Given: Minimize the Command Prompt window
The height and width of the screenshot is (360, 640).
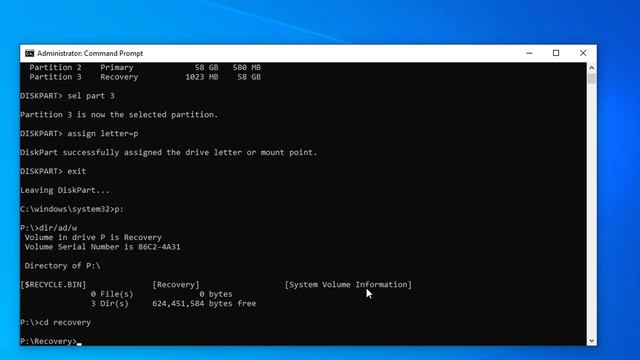Looking at the screenshot, I should tap(529, 53).
